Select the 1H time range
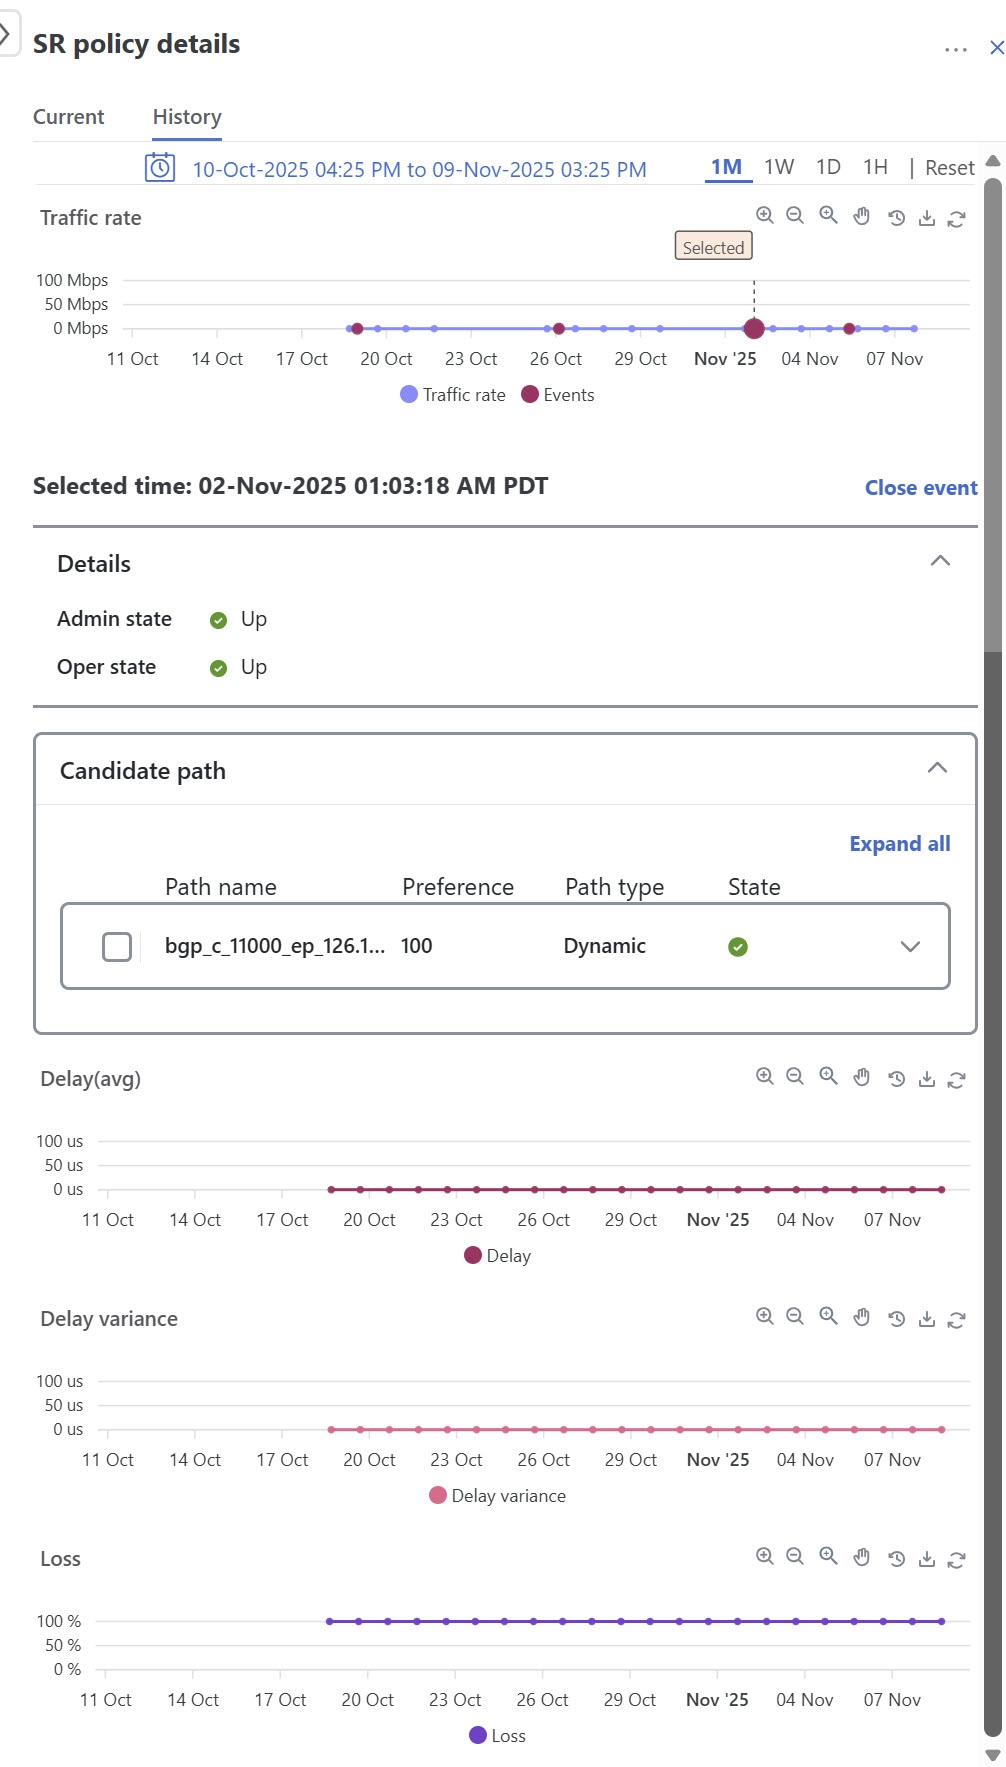Image resolution: width=1006 pixels, height=1767 pixels. click(x=875, y=167)
